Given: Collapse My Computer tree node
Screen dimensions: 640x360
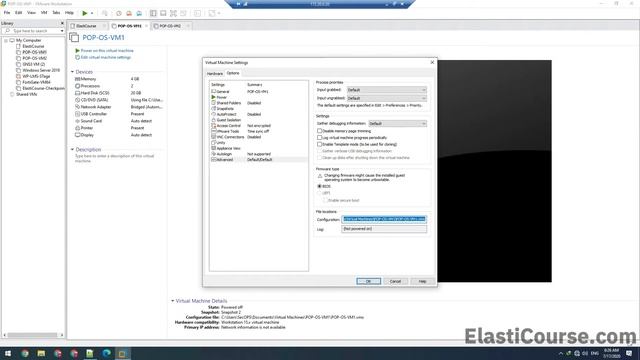Looking at the screenshot, I should click(6, 40).
